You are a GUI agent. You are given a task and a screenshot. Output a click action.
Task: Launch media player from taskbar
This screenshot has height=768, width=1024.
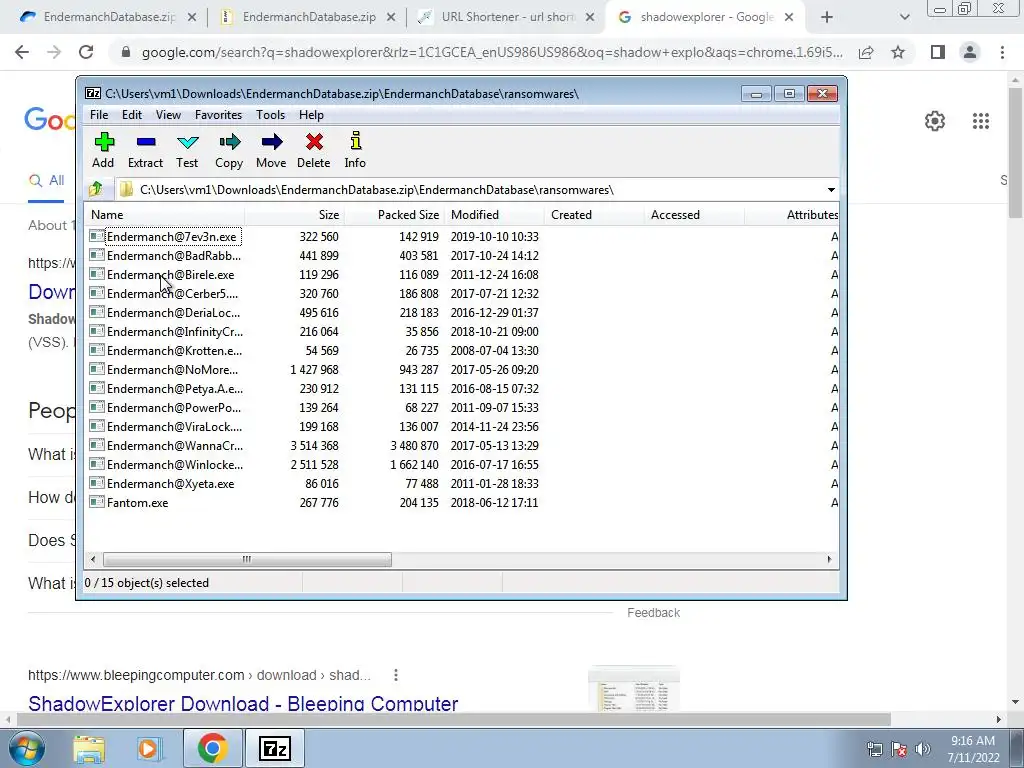point(149,748)
